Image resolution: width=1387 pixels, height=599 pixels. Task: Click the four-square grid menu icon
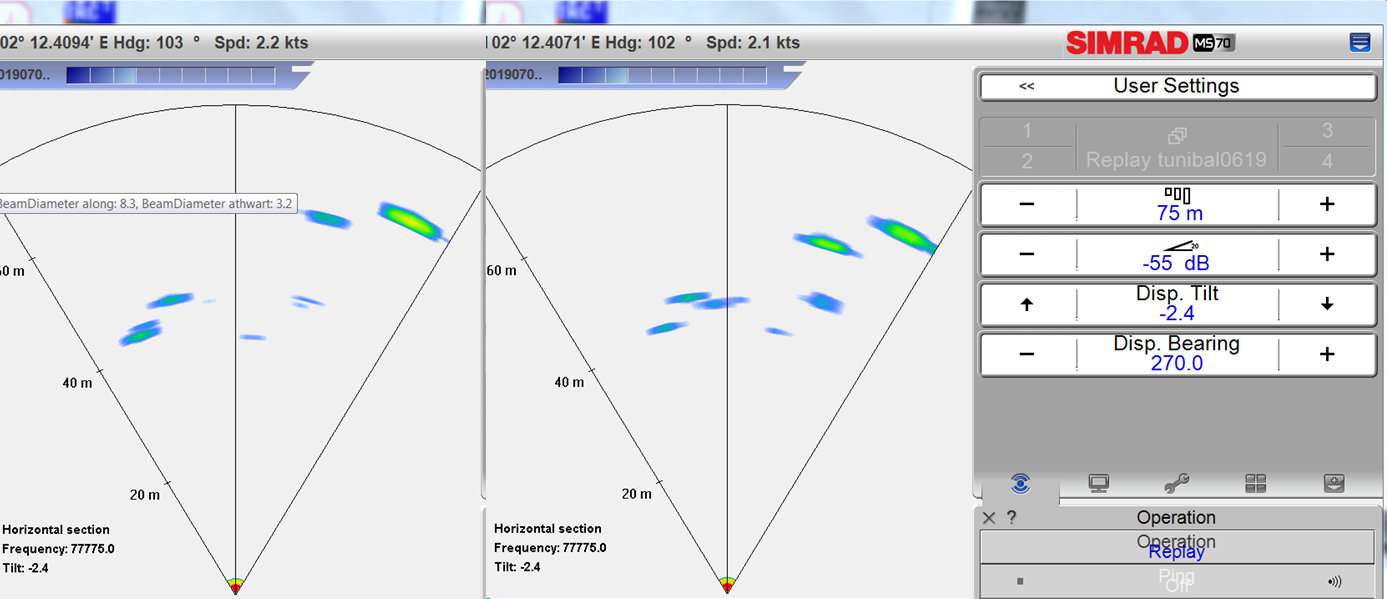coord(1256,484)
